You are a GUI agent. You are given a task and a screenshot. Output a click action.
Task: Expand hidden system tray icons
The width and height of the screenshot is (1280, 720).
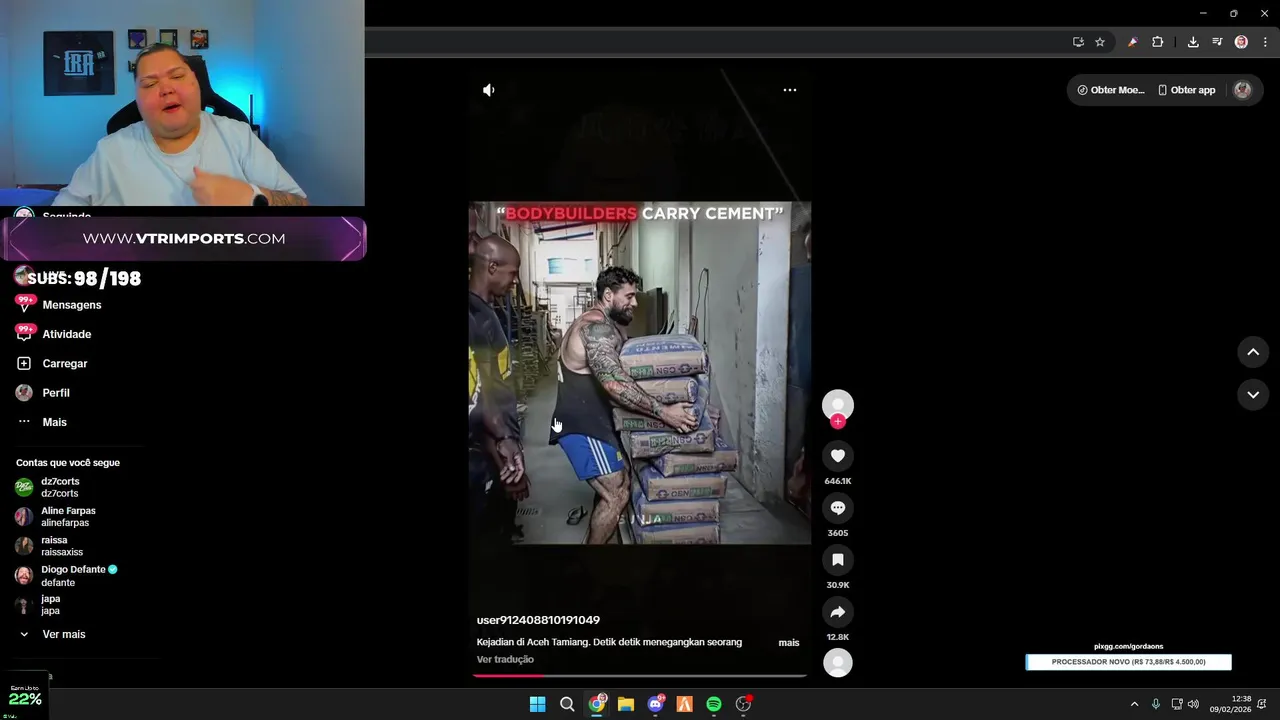1134,704
